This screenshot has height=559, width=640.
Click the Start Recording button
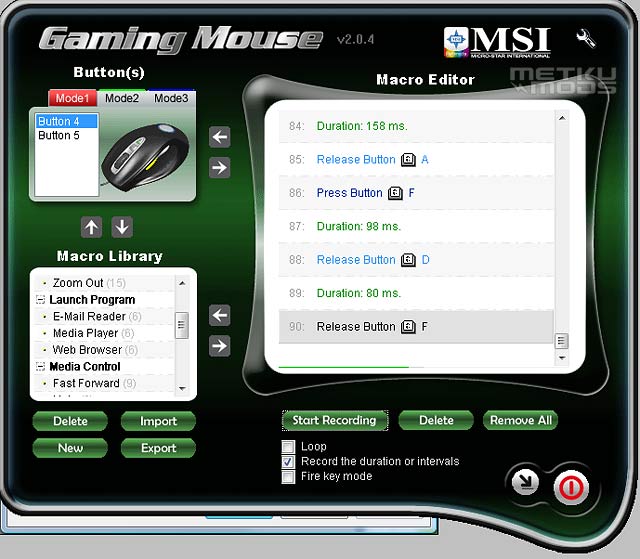(335, 420)
